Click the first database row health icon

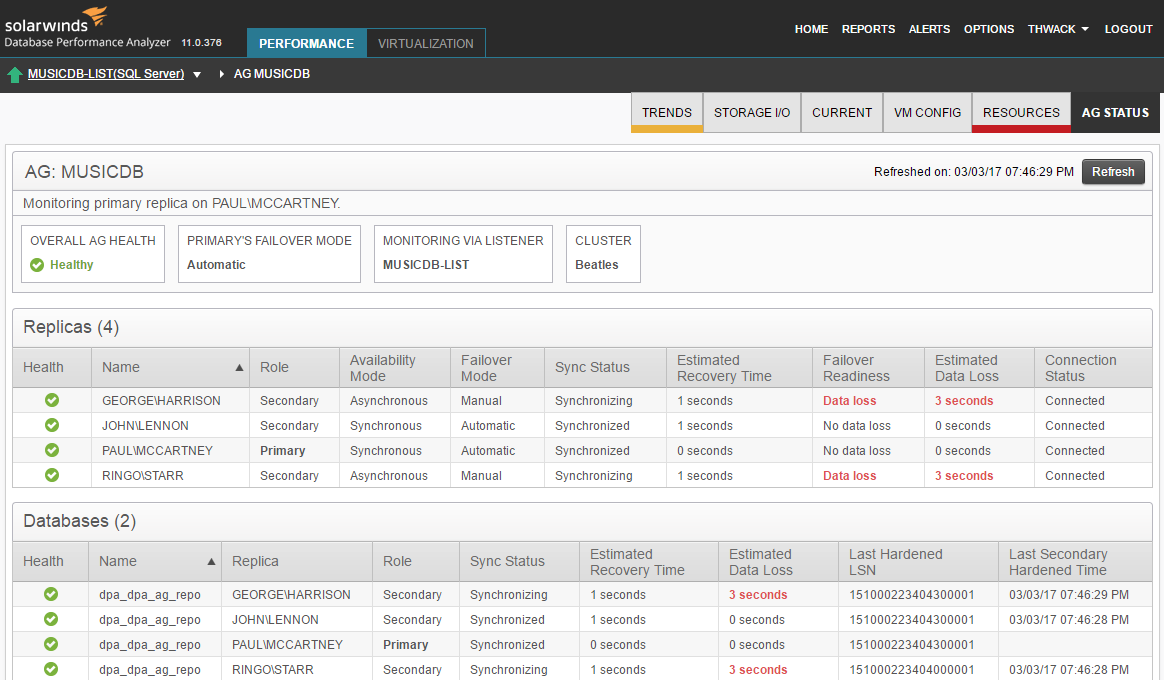tap(51, 594)
